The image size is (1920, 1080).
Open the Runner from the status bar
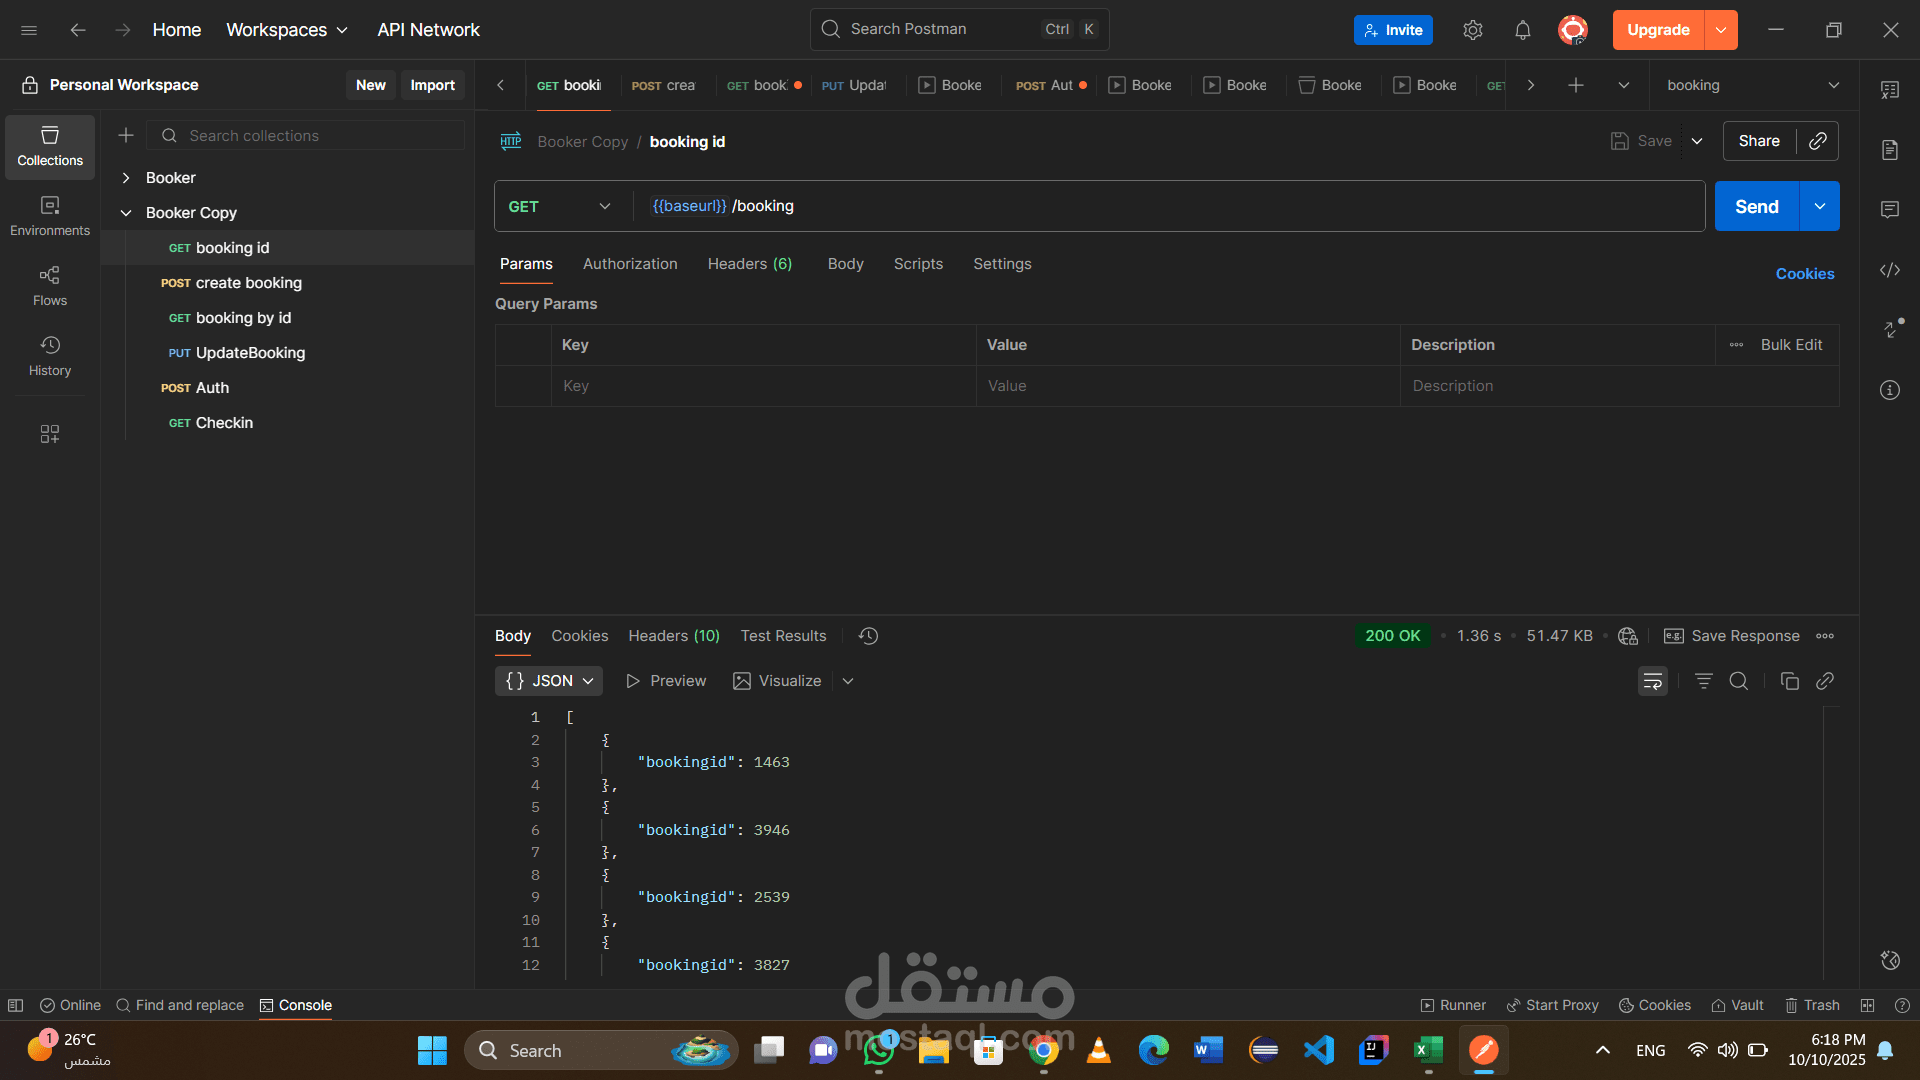point(1452,1005)
